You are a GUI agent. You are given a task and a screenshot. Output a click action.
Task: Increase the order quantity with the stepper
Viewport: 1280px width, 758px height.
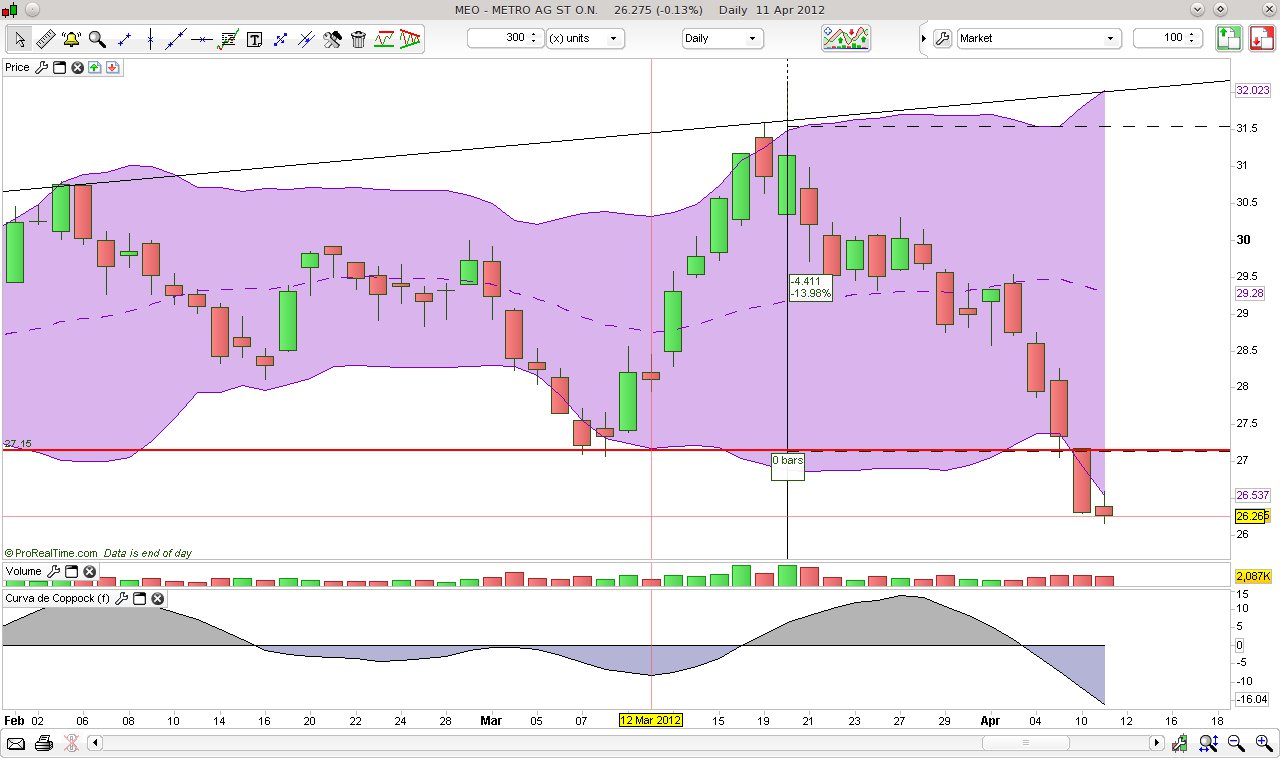coord(1191,34)
